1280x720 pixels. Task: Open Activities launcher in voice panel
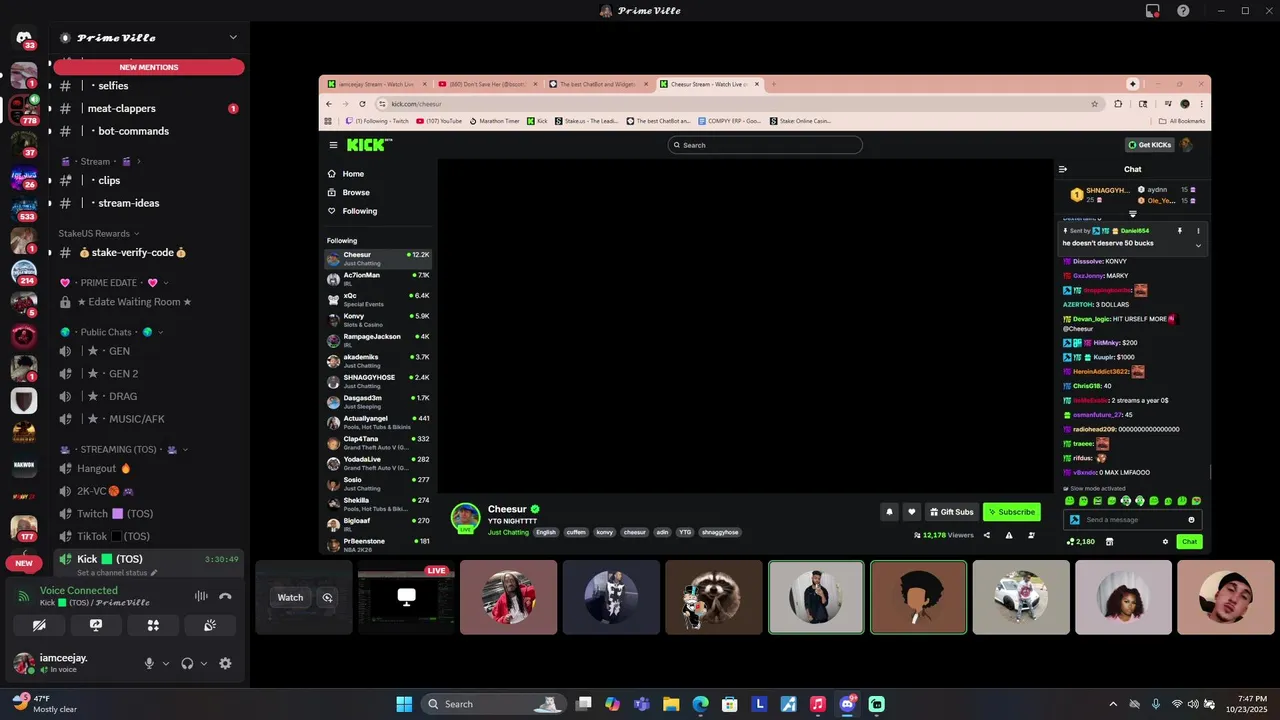(x=153, y=625)
